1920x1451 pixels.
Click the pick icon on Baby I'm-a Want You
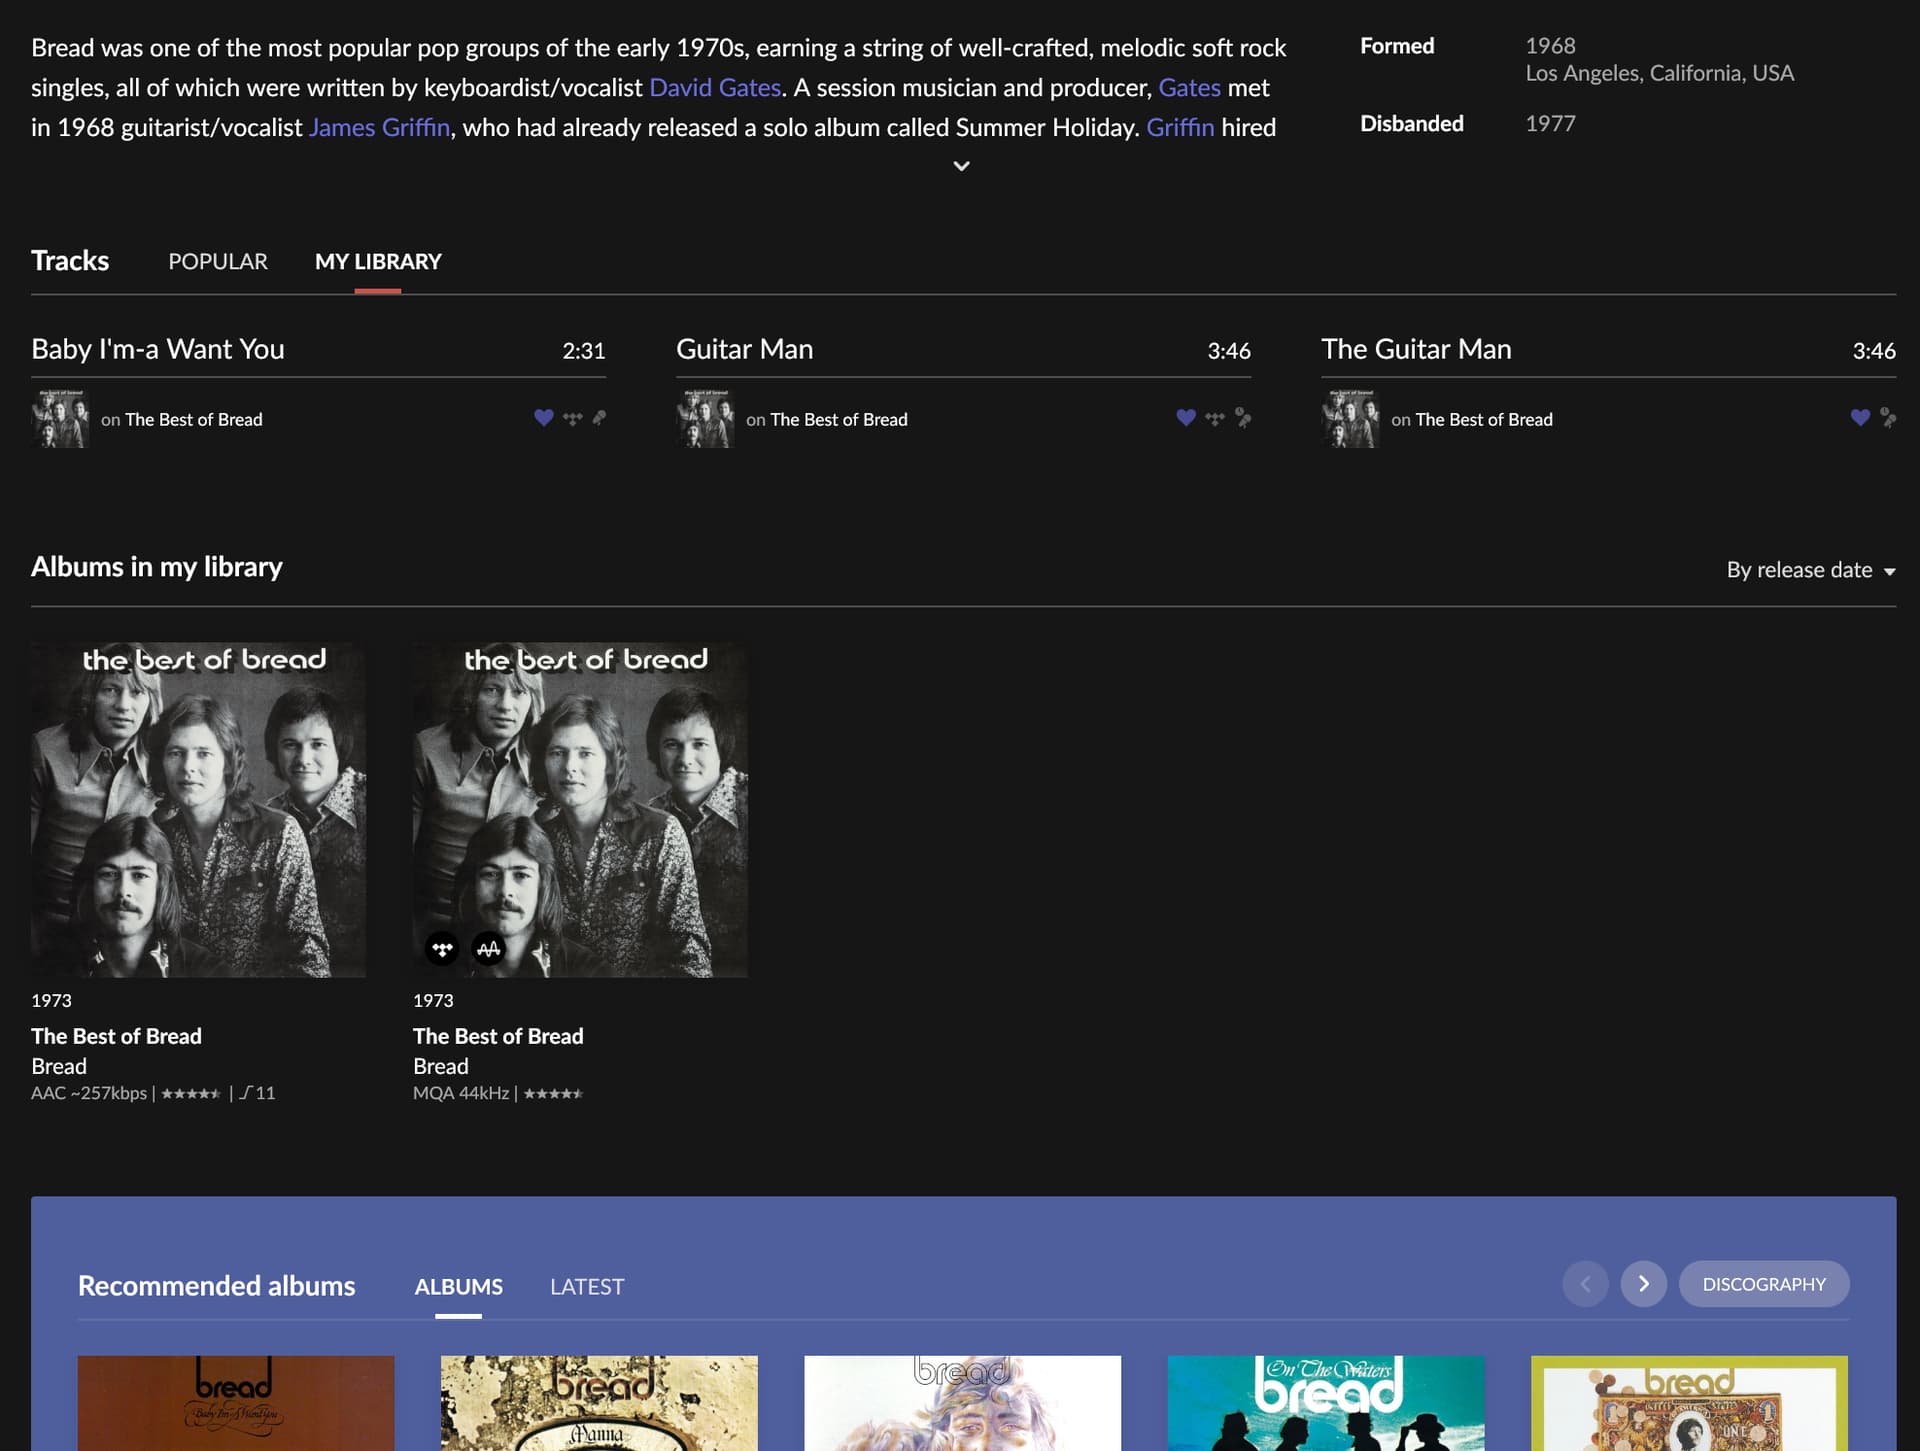click(x=599, y=418)
